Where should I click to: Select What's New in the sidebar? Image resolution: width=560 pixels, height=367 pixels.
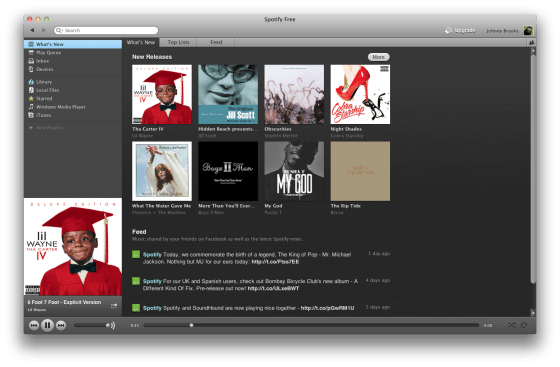[x=73, y=44]
